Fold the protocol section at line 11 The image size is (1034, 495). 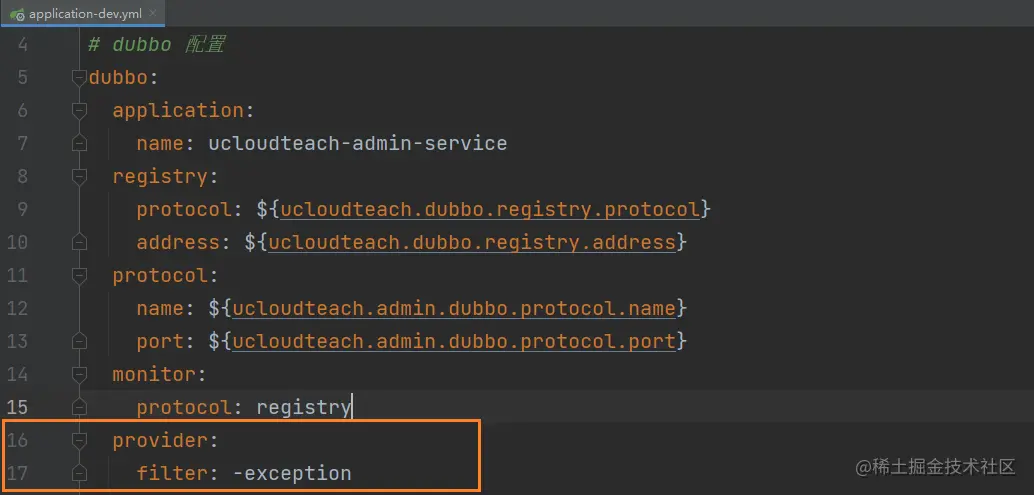point(80,275)
